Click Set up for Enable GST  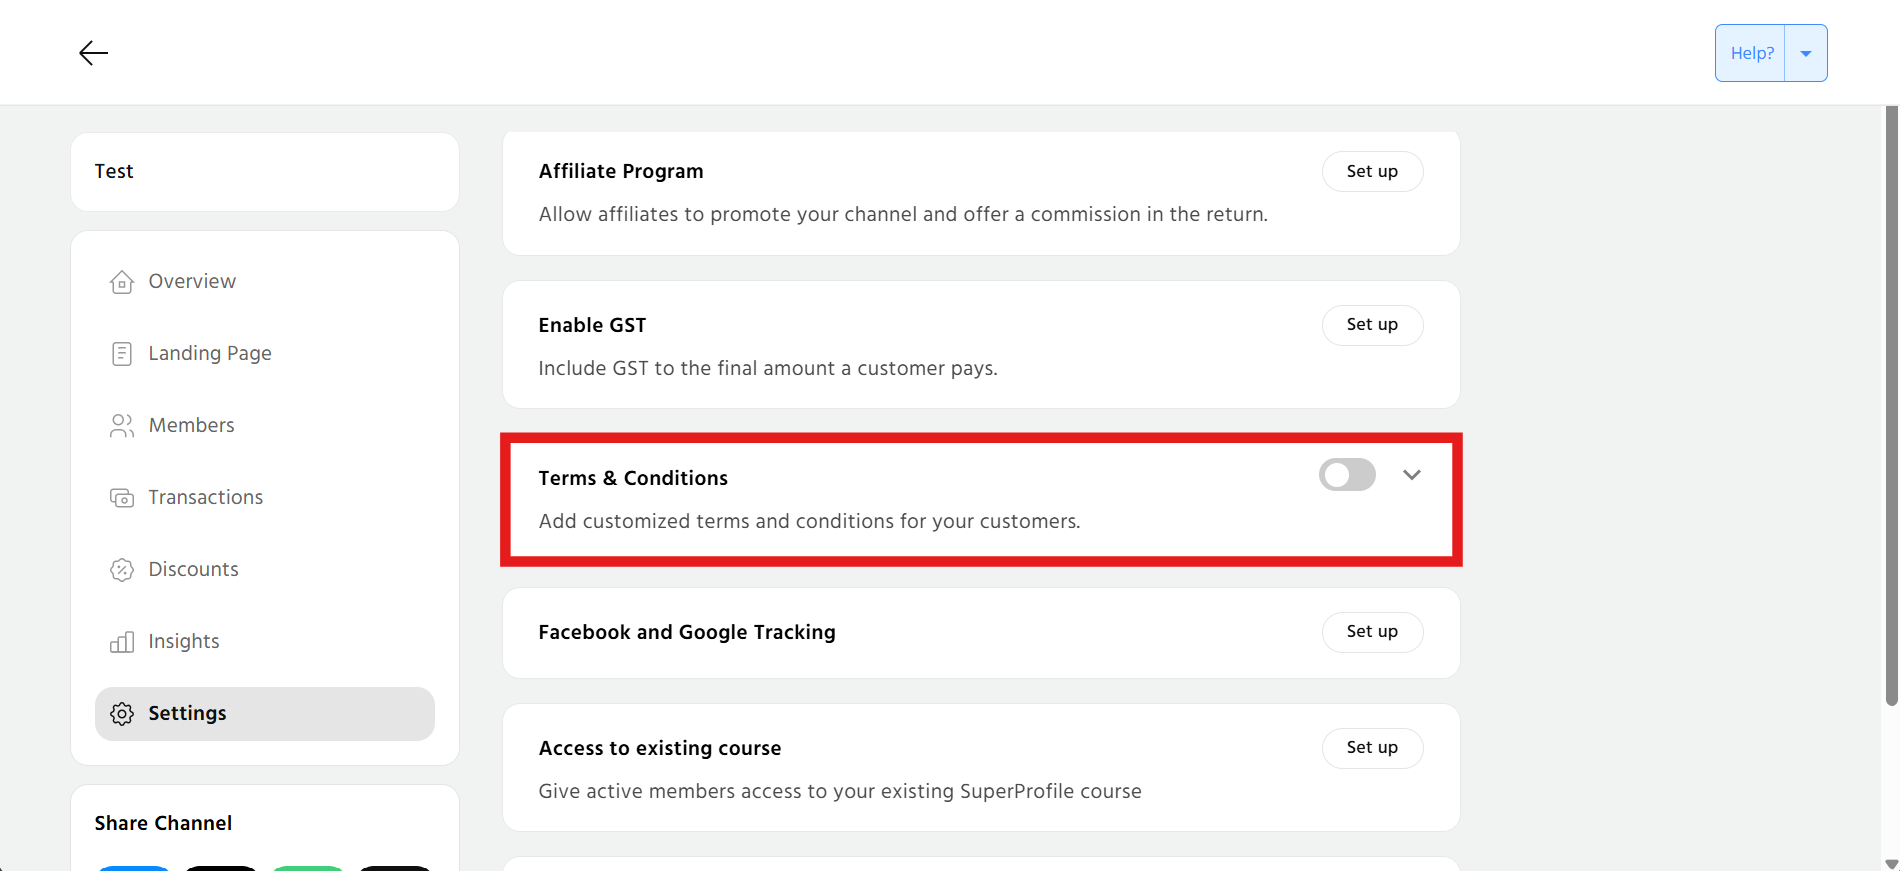[1372, 325]
